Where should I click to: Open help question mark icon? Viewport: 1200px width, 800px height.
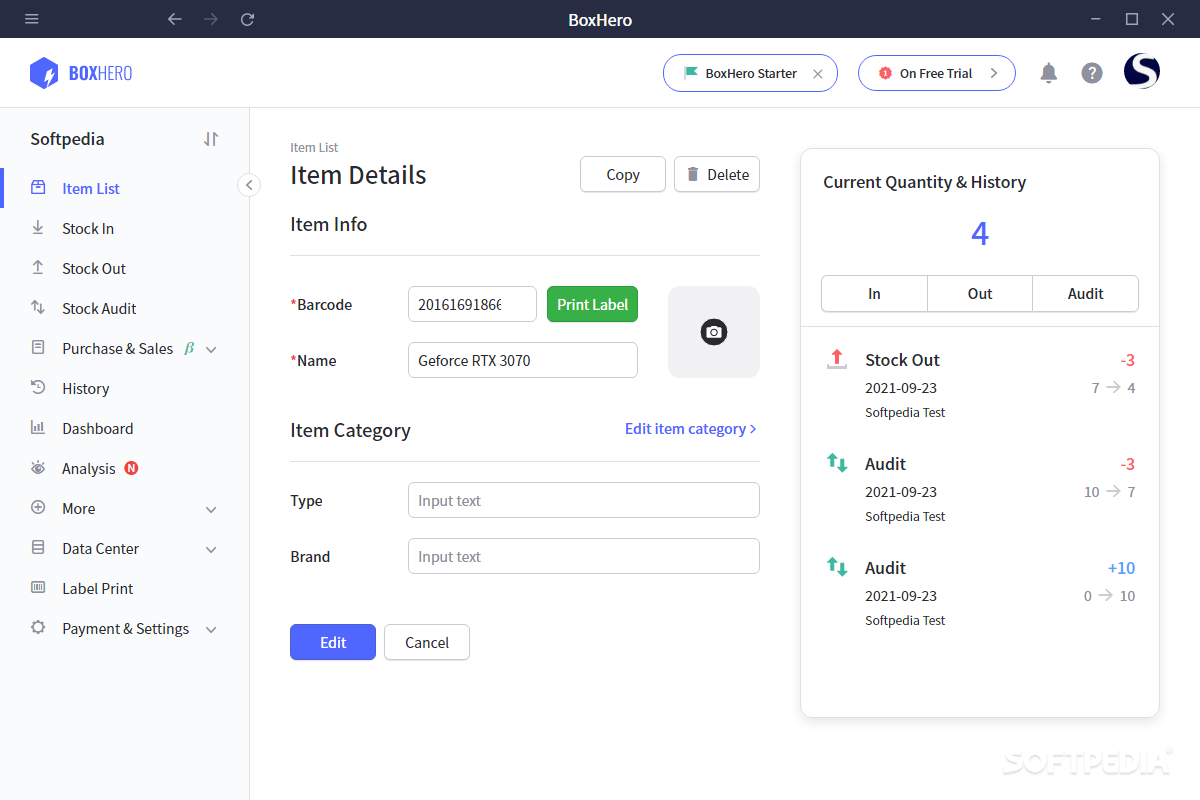point(1092,73)
